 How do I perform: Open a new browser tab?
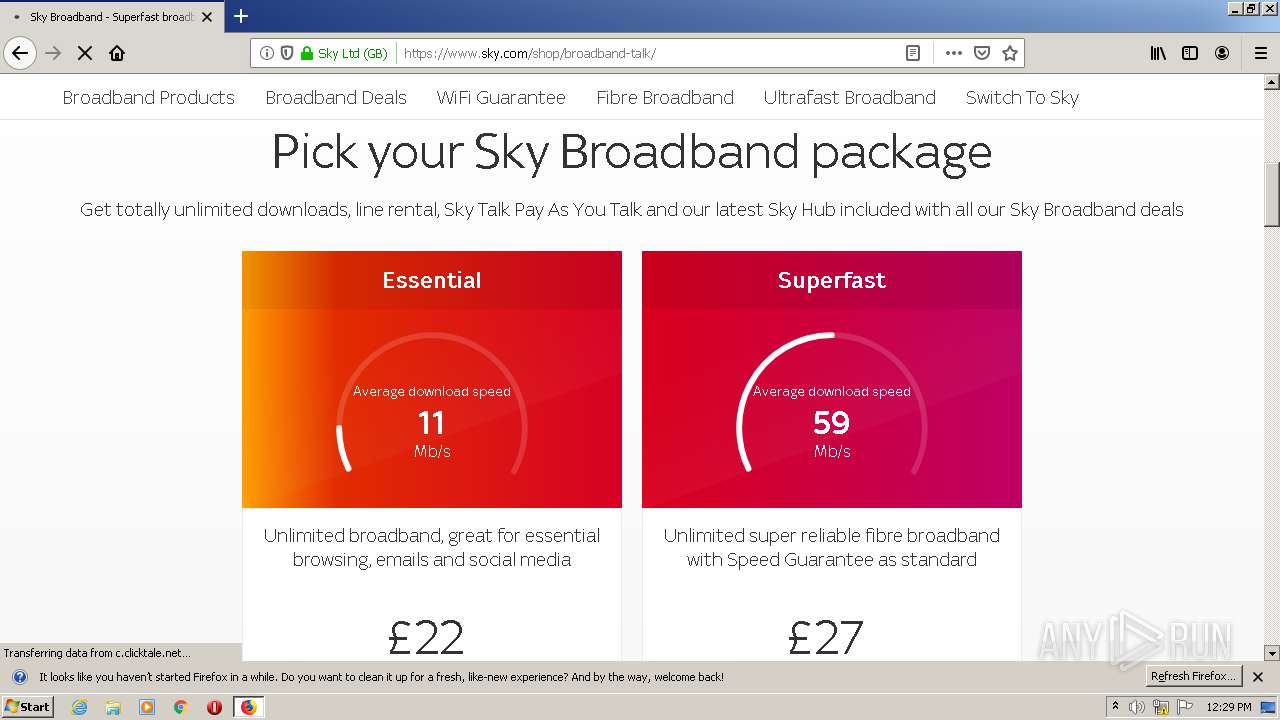click(x=241, y=16)
